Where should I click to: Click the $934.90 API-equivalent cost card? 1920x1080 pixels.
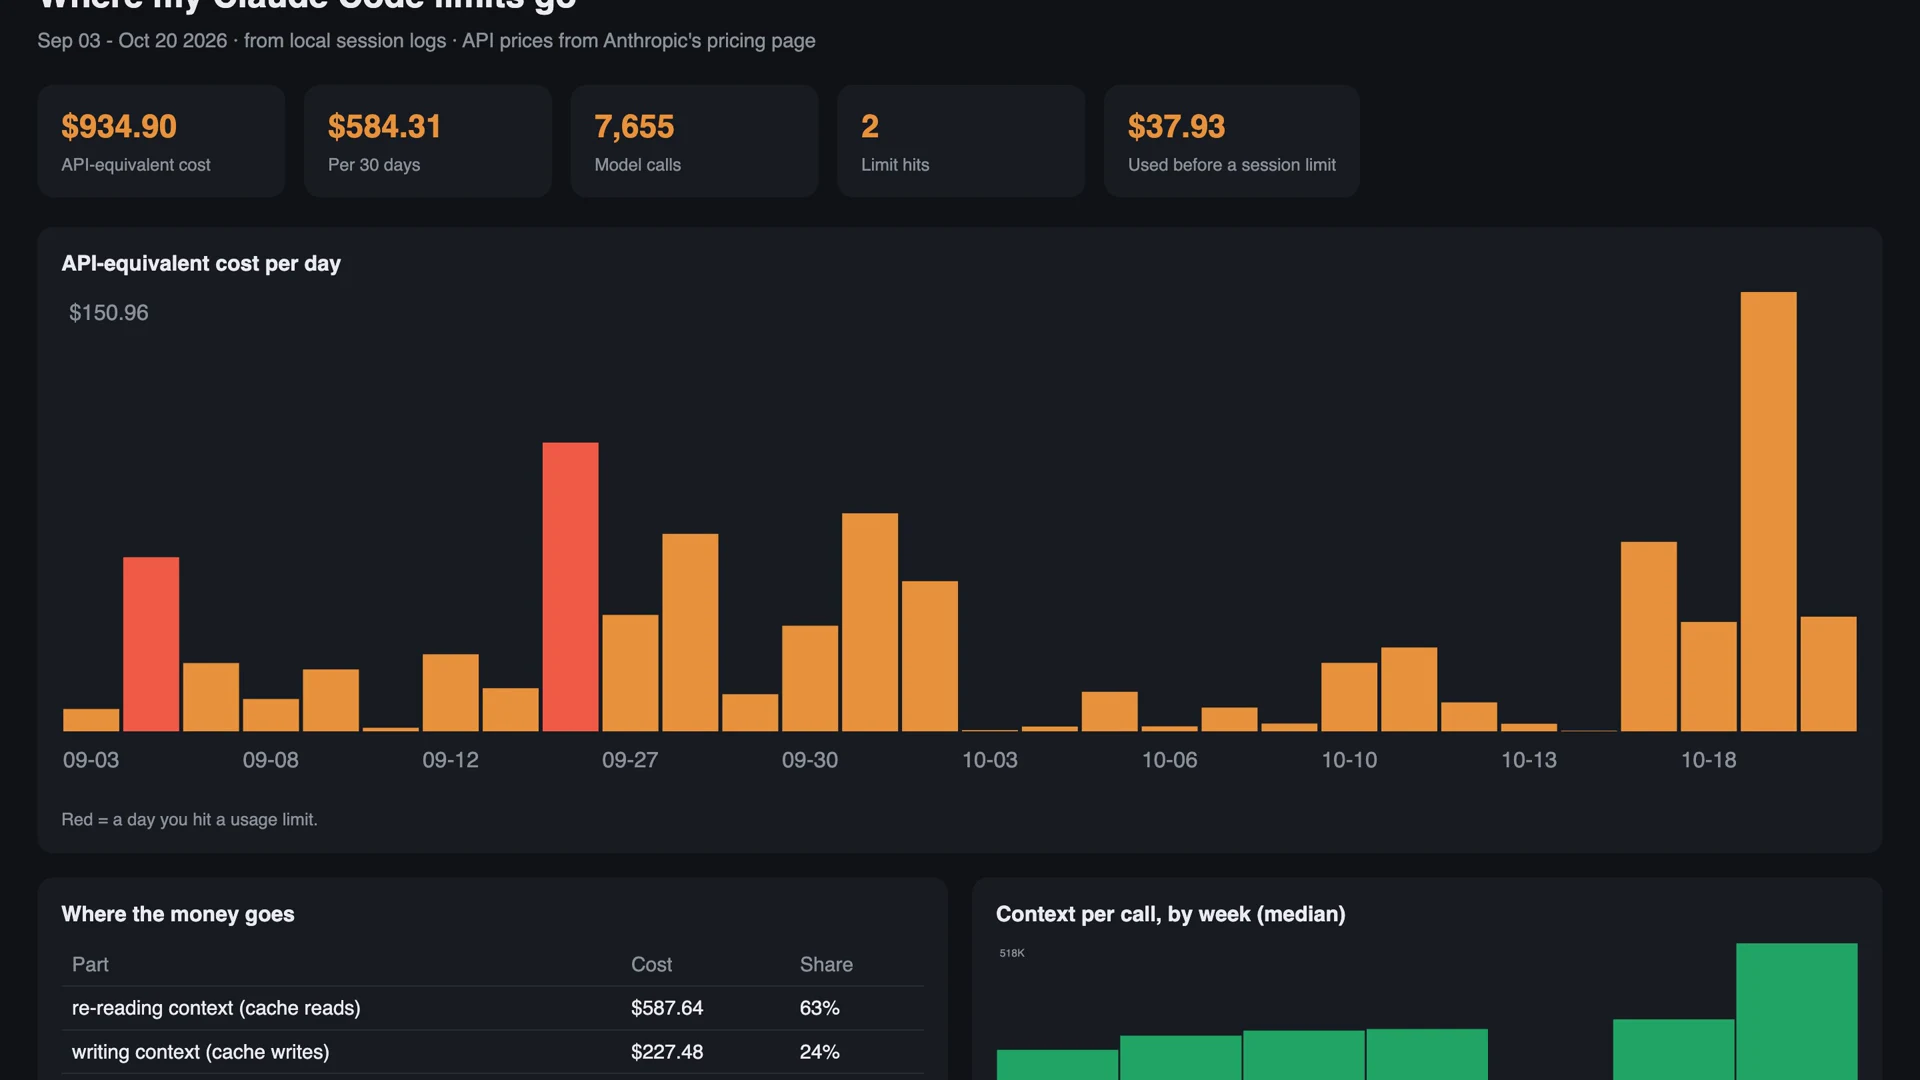[161, 141]
